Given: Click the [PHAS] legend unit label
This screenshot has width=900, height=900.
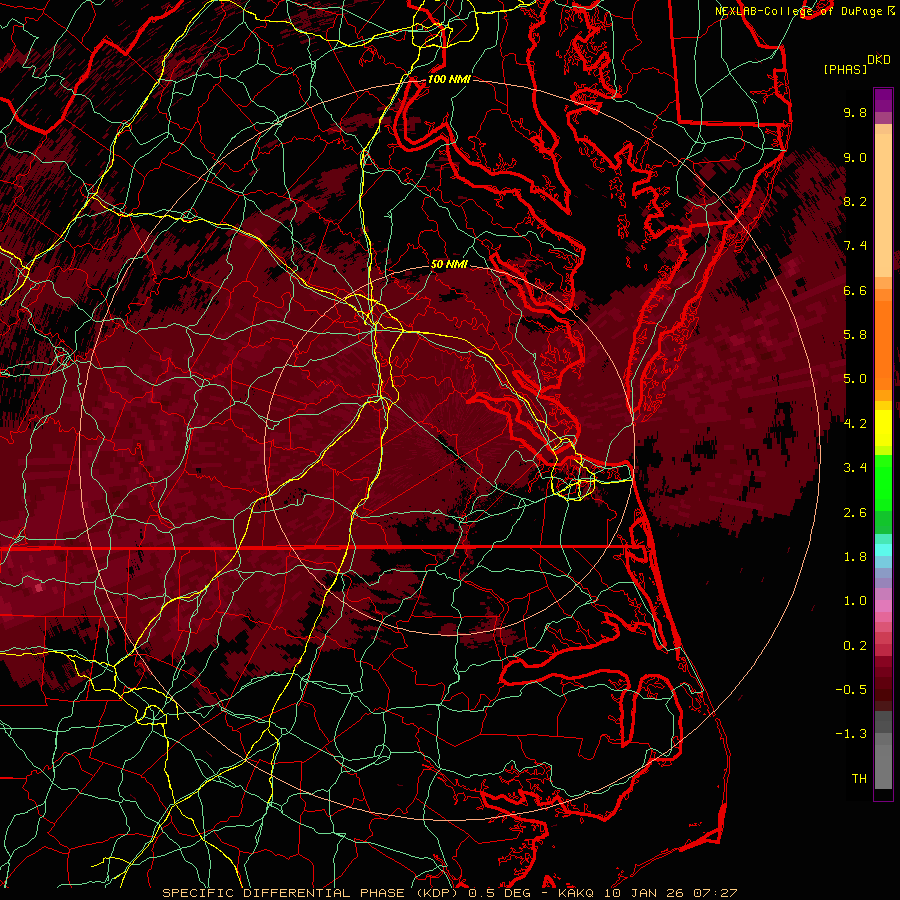Looking at the screenshot, I should 844,69.
